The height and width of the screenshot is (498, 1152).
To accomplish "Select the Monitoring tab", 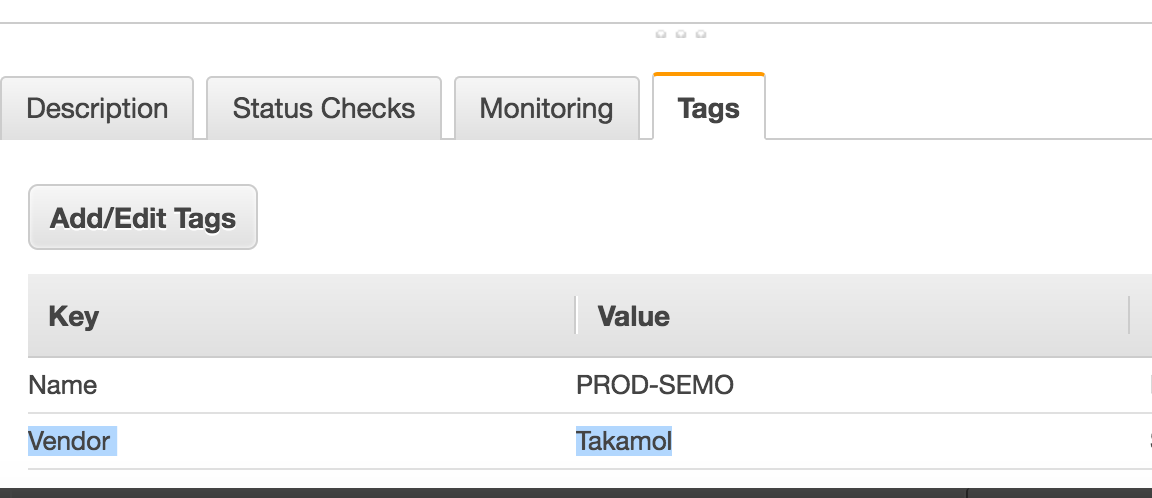I will pyautogui.click(x=546, y=108).
